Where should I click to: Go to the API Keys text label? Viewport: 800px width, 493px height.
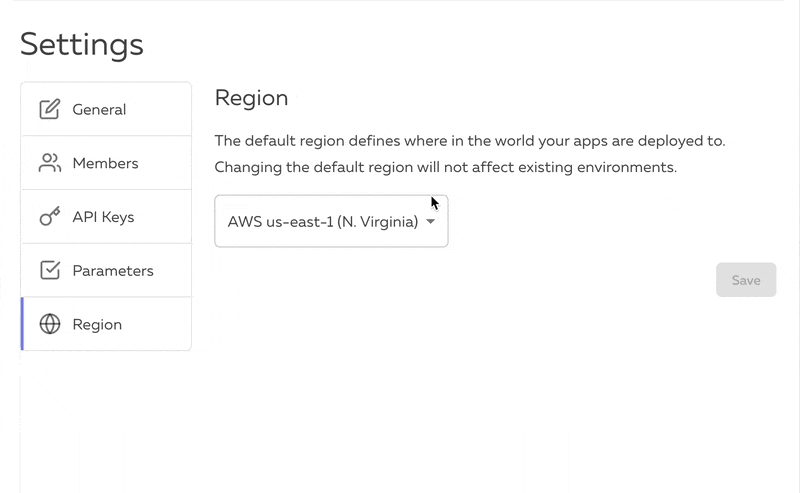104,217
